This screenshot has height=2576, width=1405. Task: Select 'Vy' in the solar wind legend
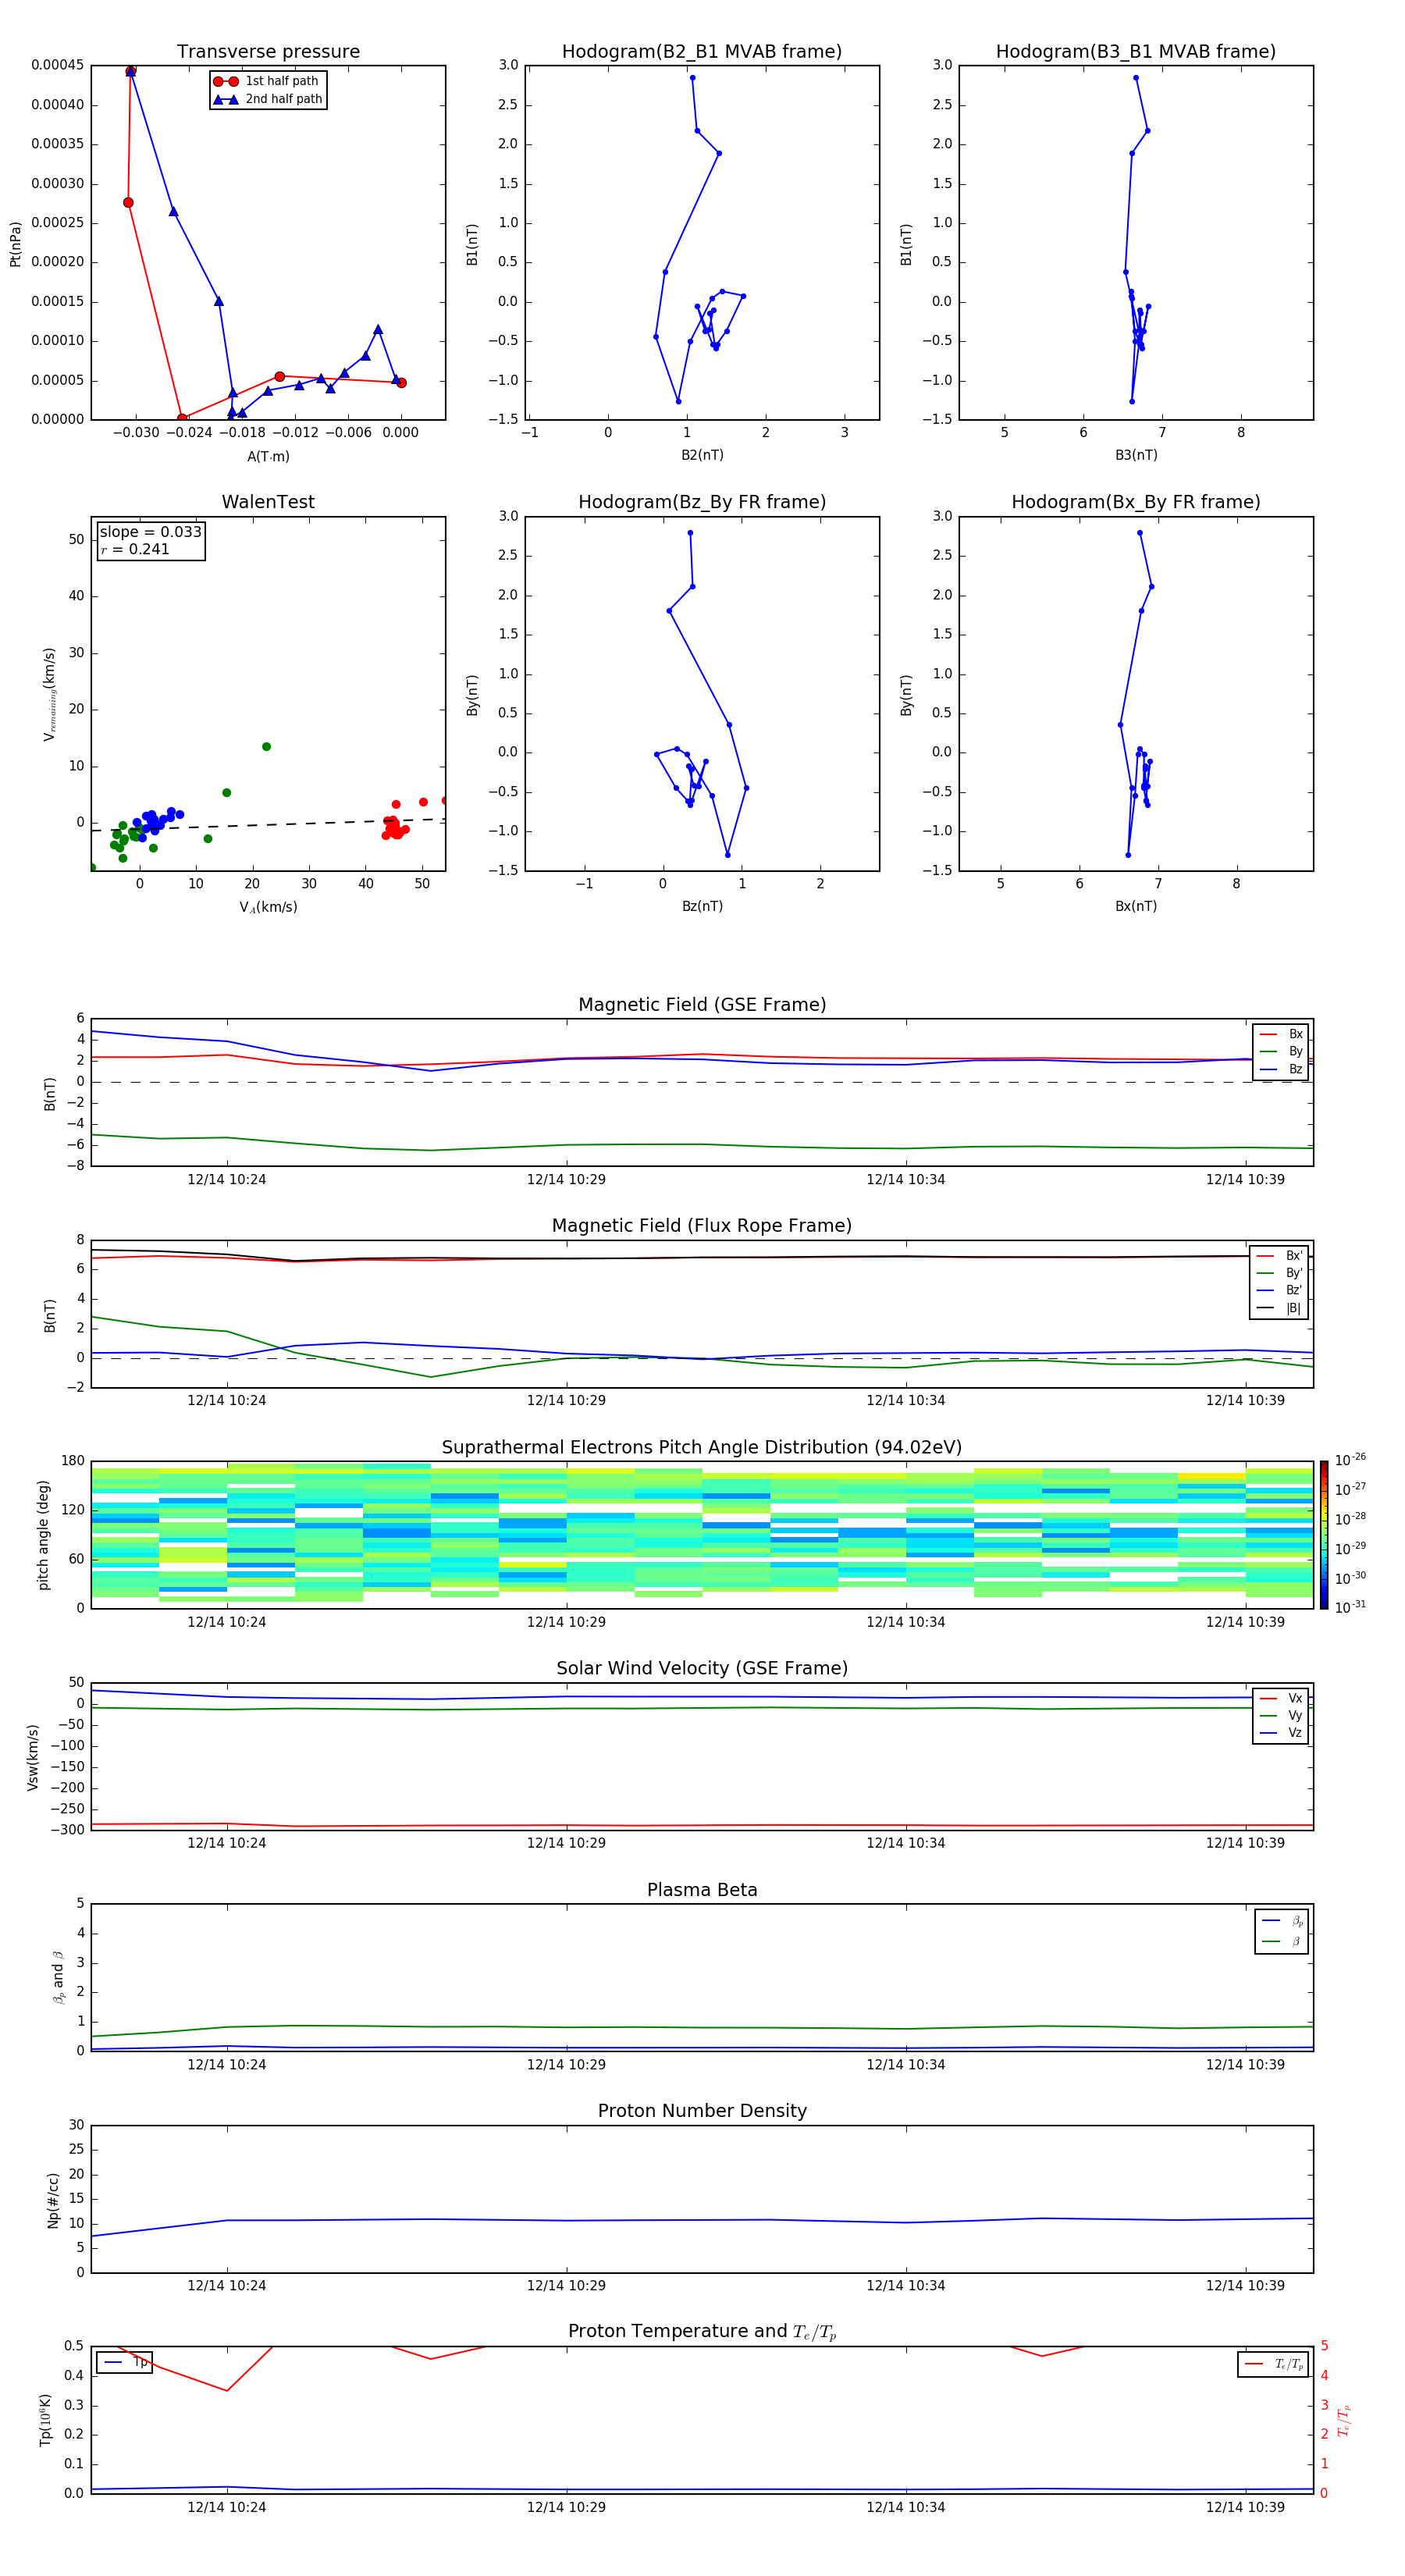pyautogui.click(x=1281, y=1715)
